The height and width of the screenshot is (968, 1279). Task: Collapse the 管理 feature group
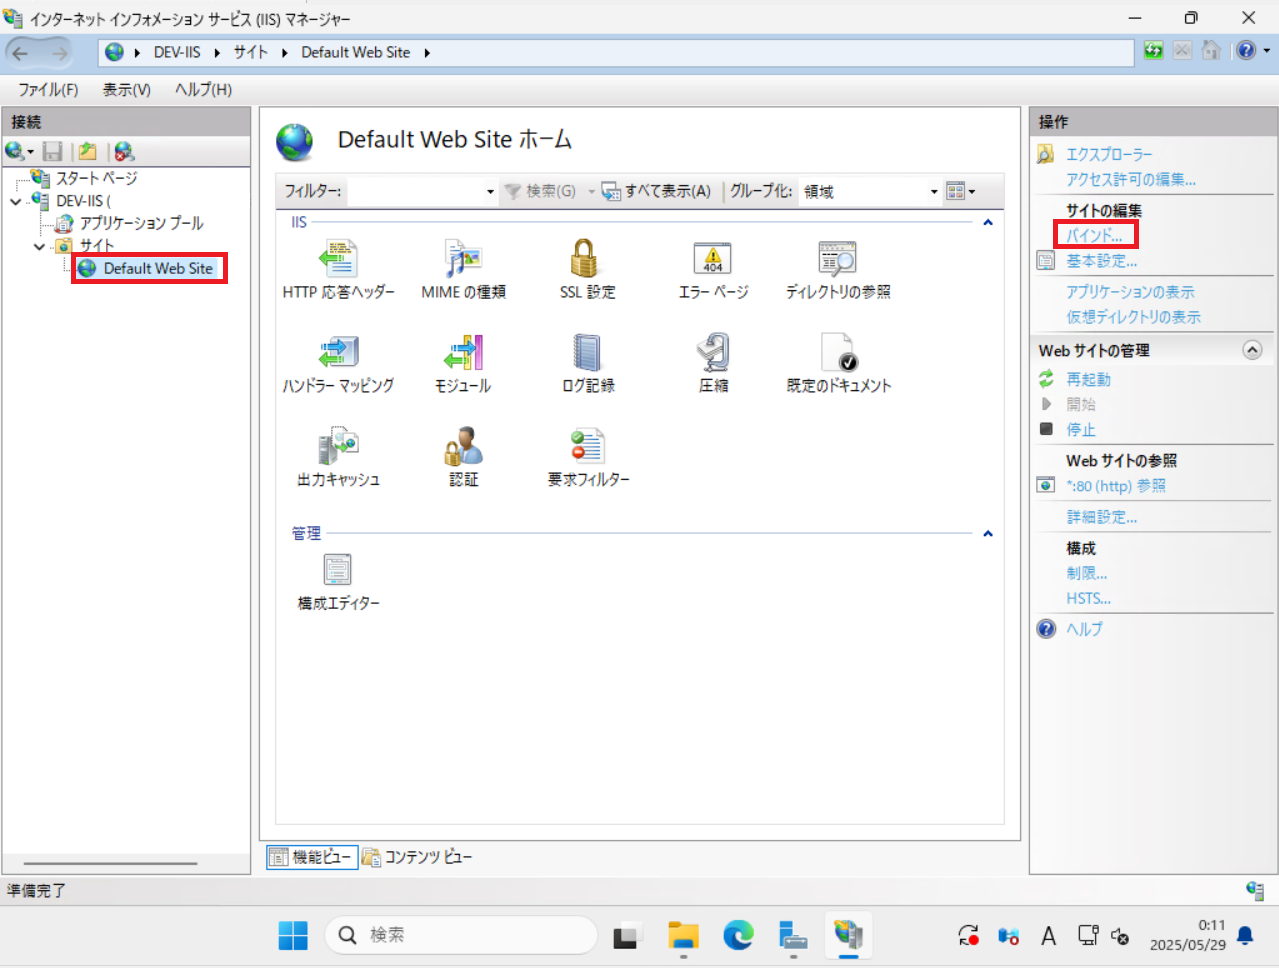pyautogui.click(x=988, y=533)
